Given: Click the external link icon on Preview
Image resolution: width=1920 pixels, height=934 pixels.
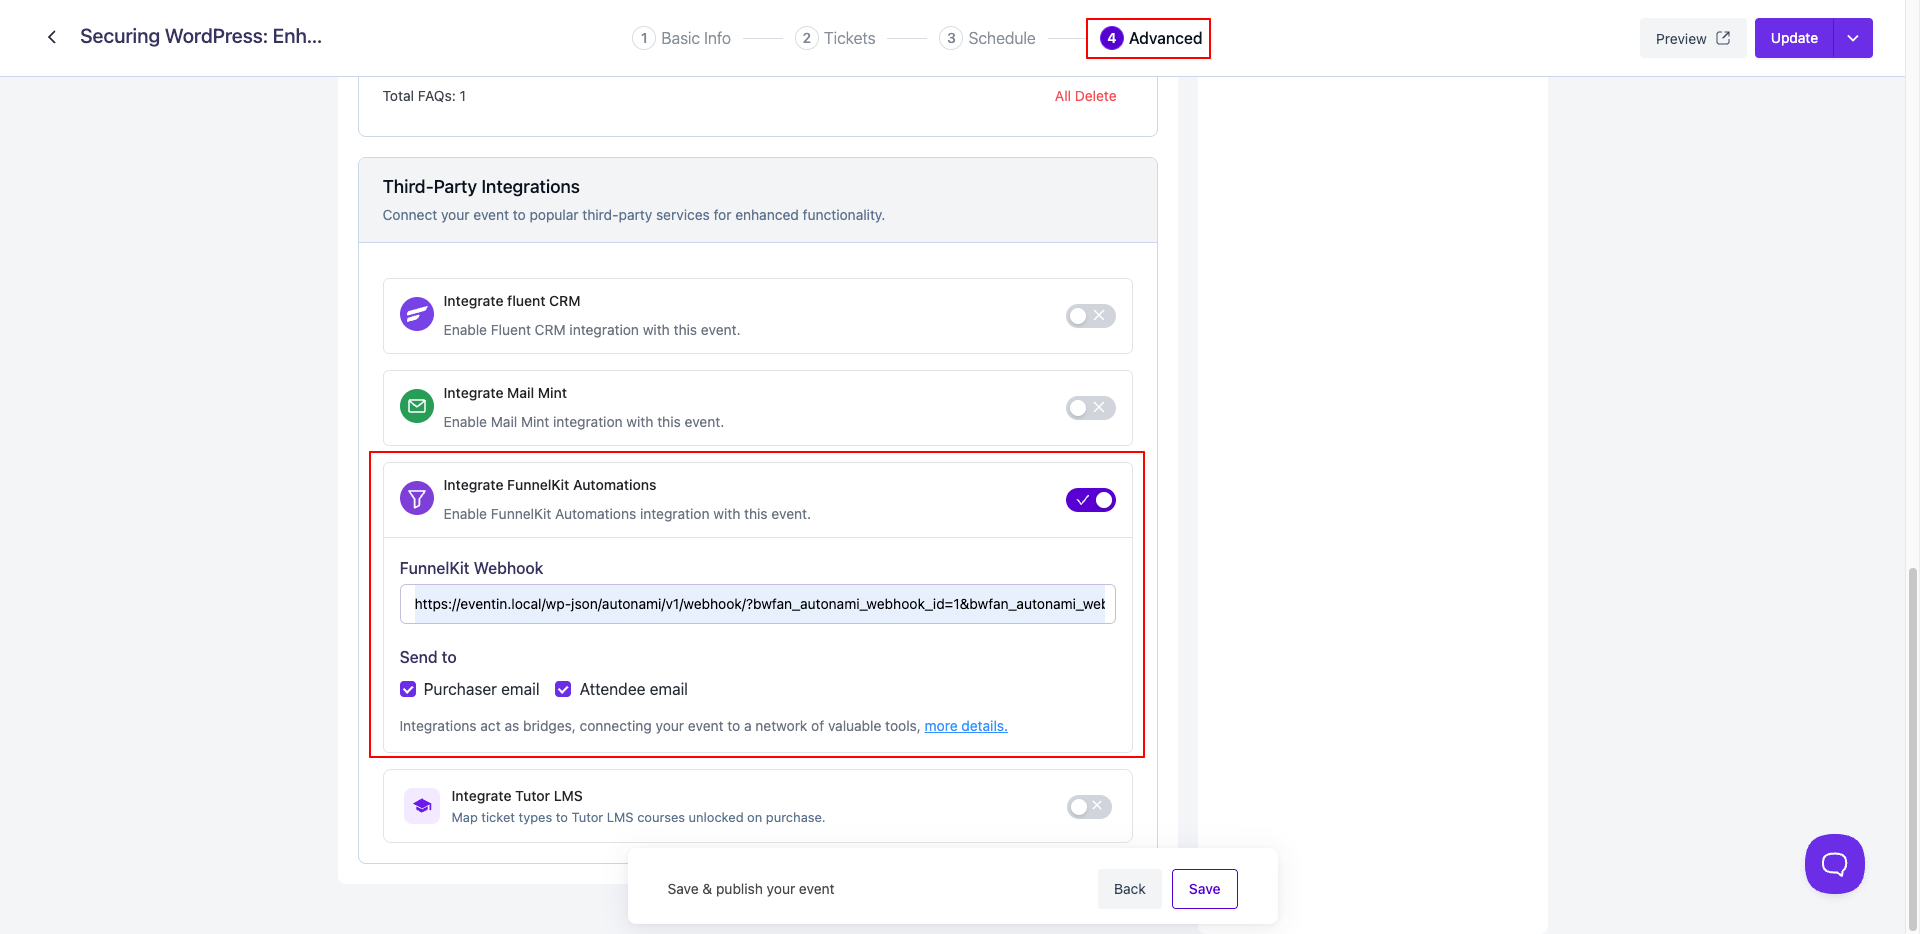Looking at the screenshot, I should click(1723, 38).
